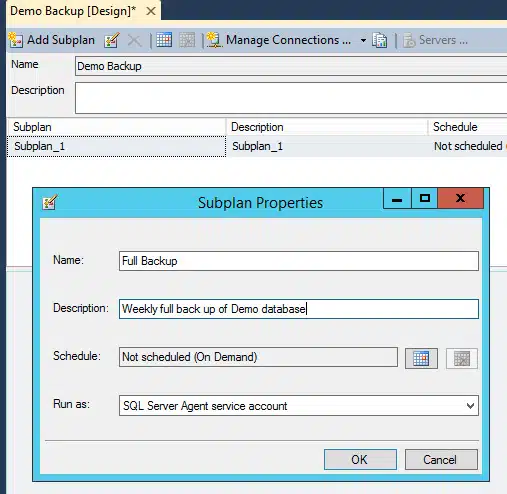Click the Add Subplan toolbar button
This screenshot has width=507, height=494.
click(x=52, y=40)
